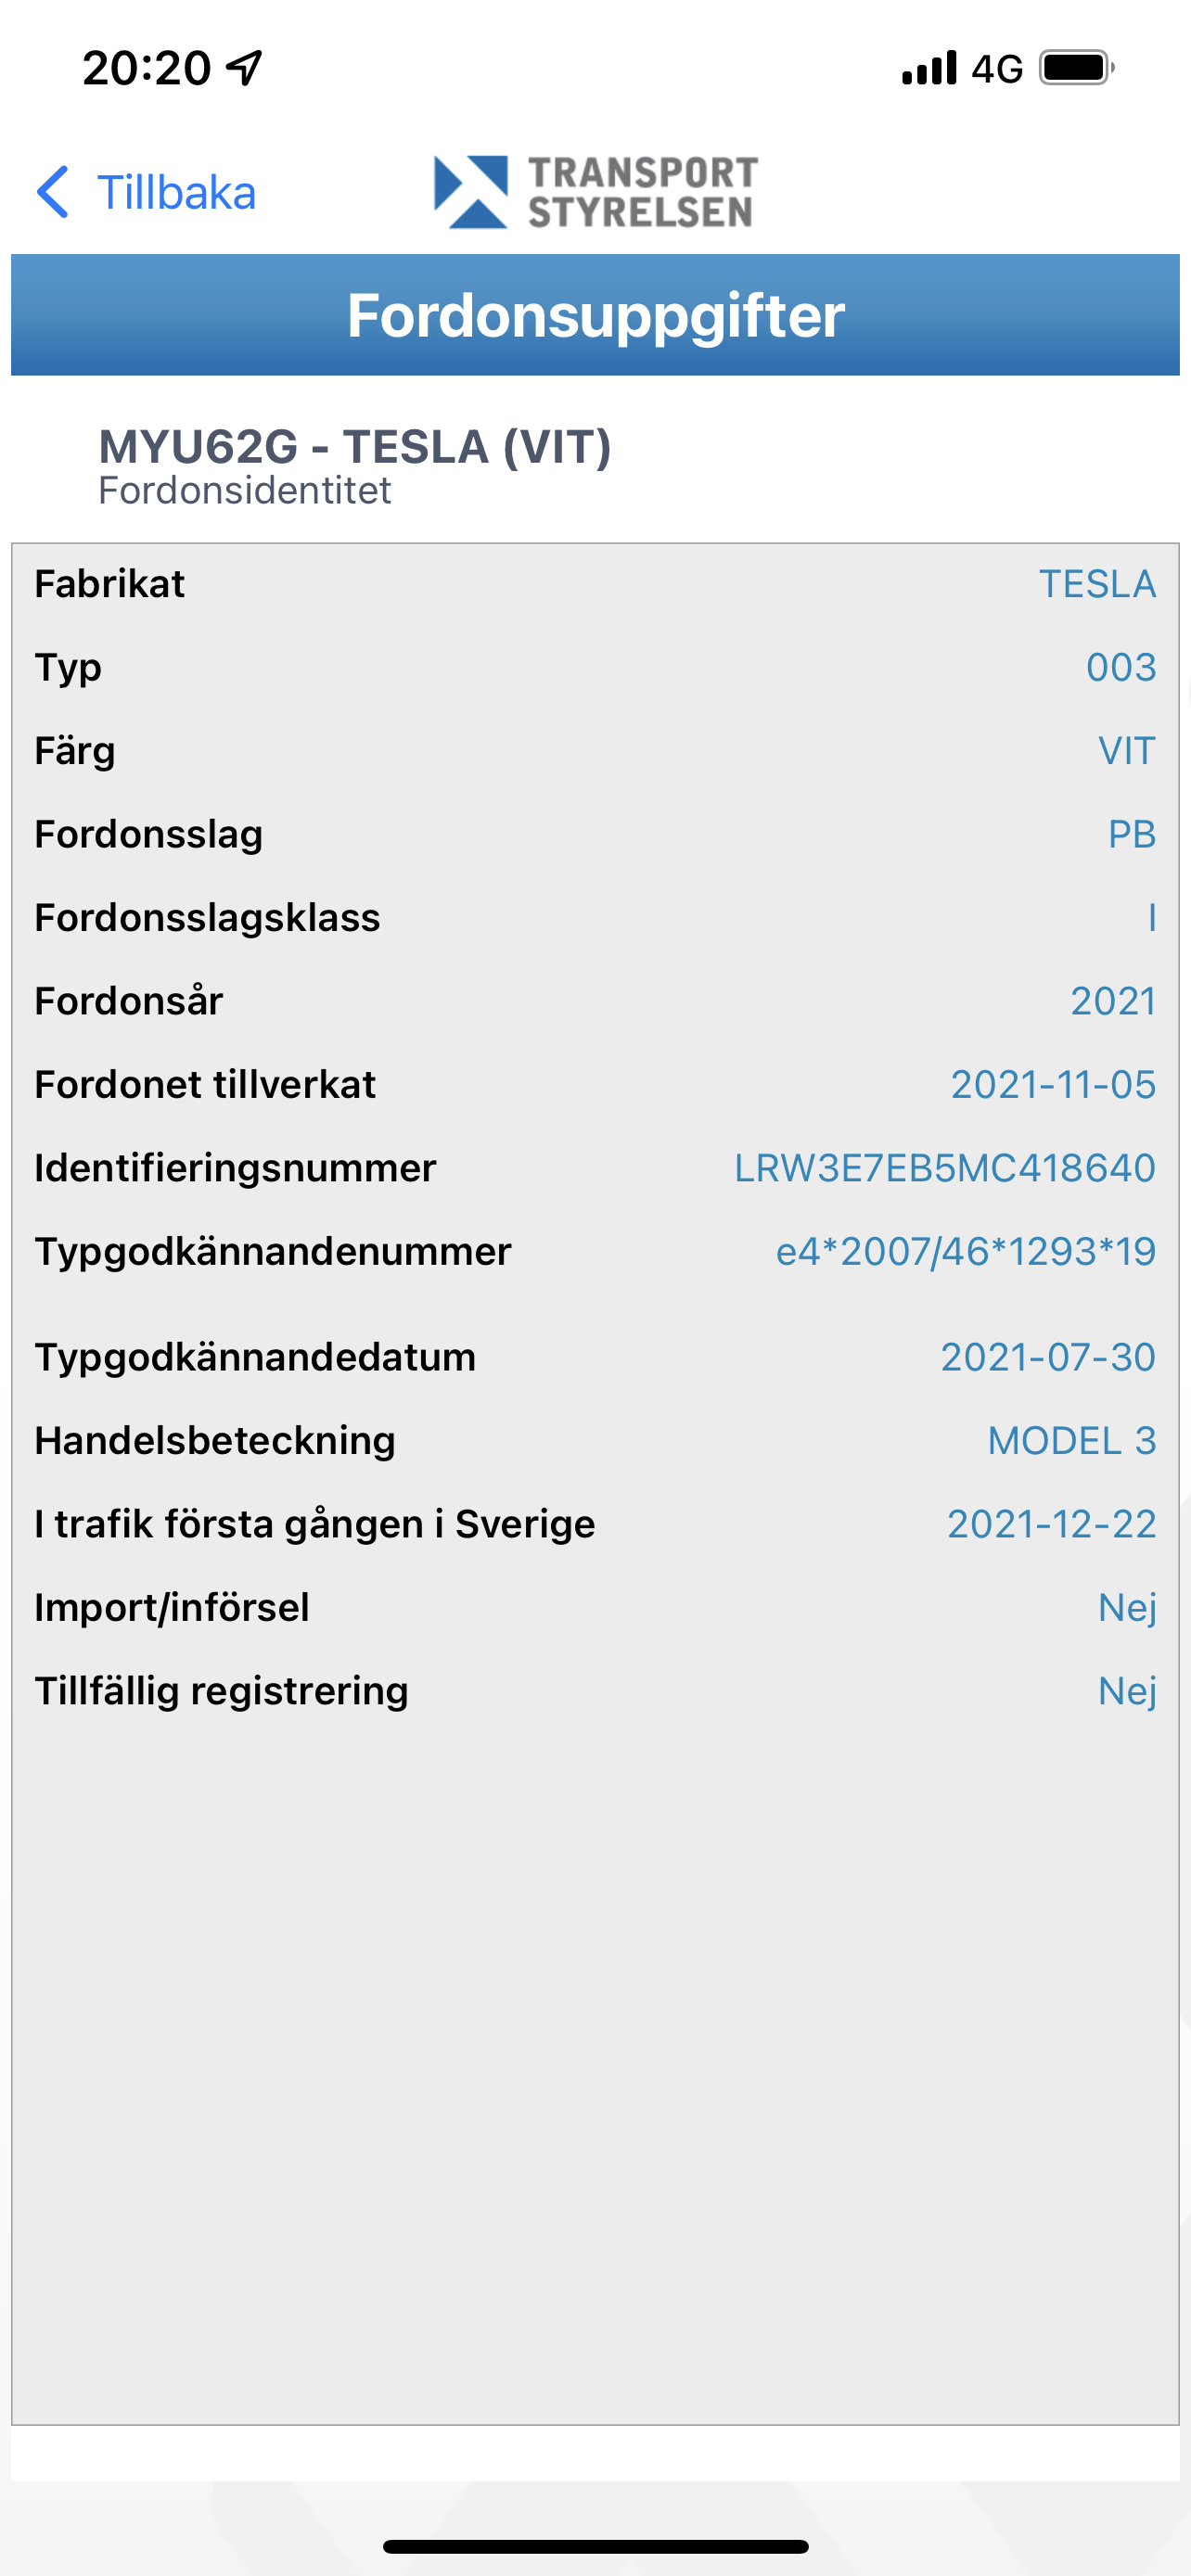Tap the Fordonsår value 2021
This screenshot has height=2576, width=1191.
tap(1113, 1001)
